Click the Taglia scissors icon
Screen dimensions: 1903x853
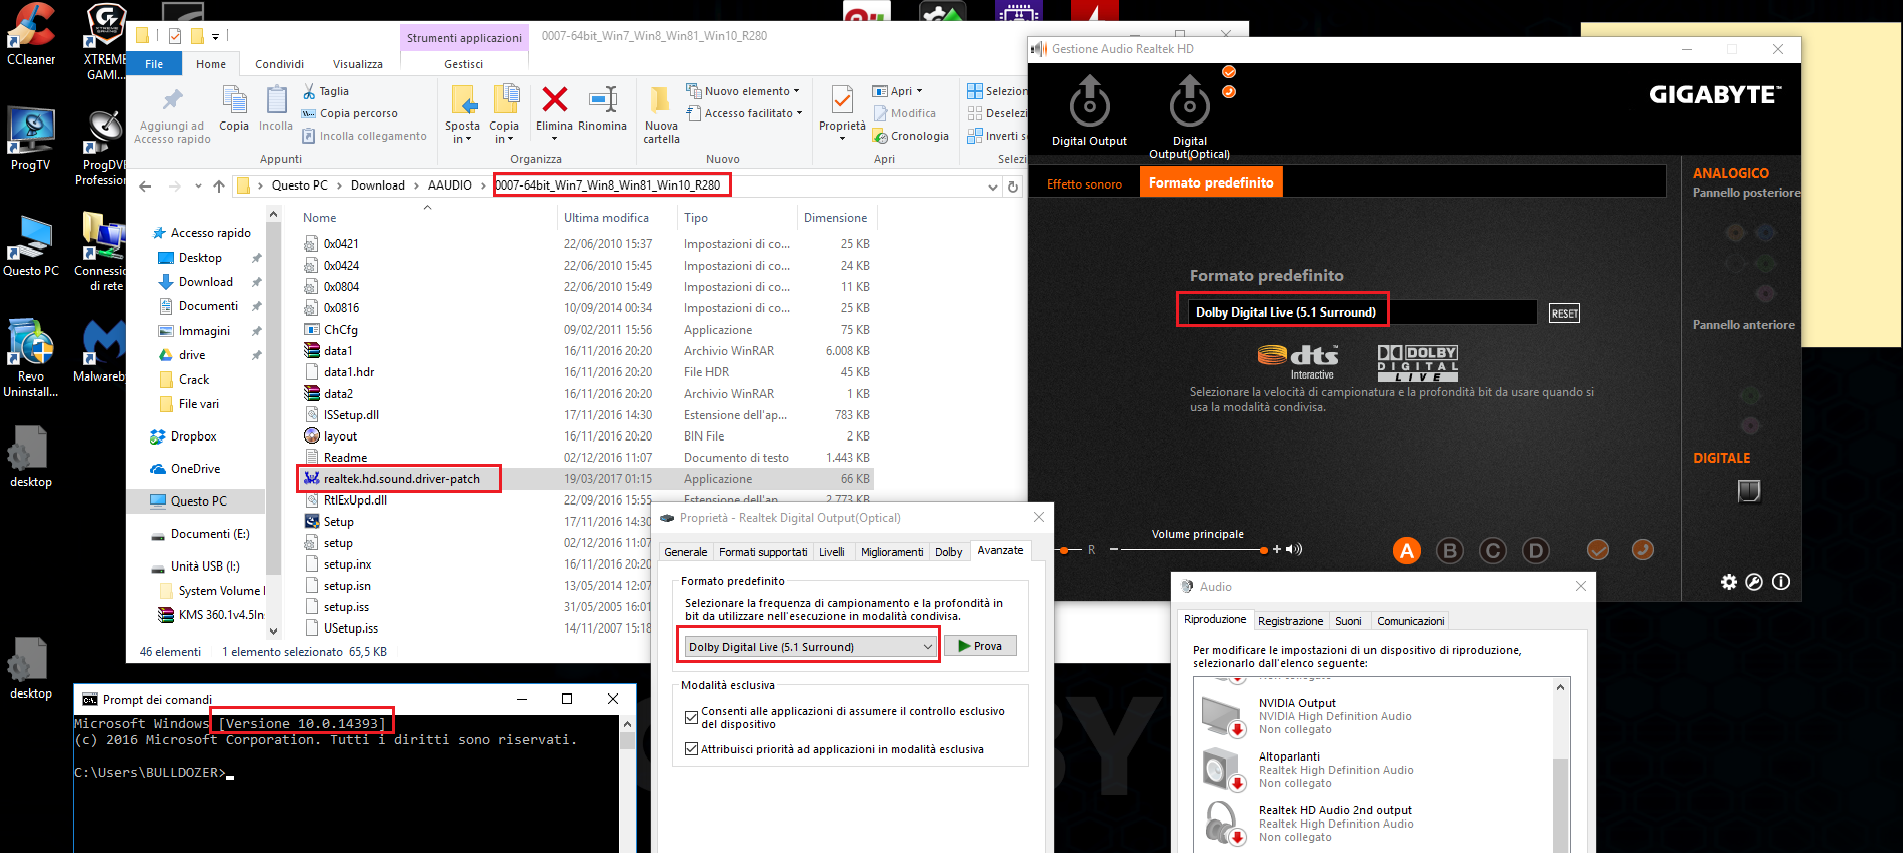(x=310, y=91)
